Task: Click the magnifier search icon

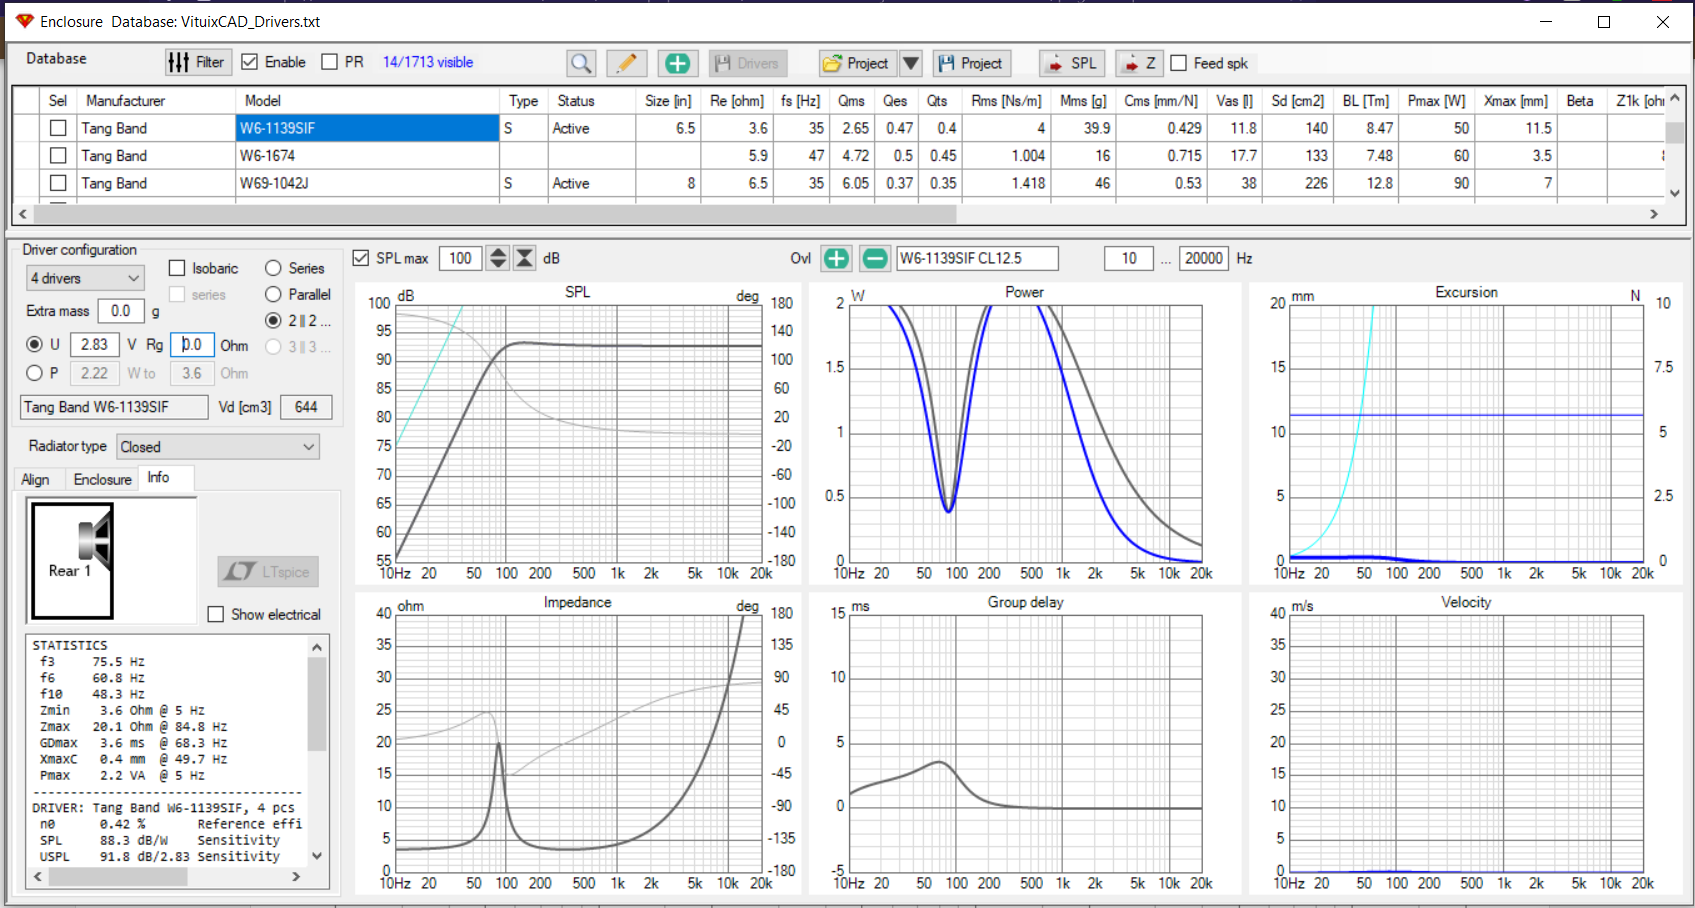Action: (581, 63)
